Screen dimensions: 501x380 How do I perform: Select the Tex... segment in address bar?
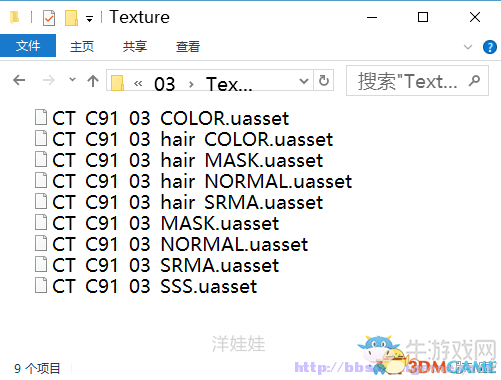point(229,84)
